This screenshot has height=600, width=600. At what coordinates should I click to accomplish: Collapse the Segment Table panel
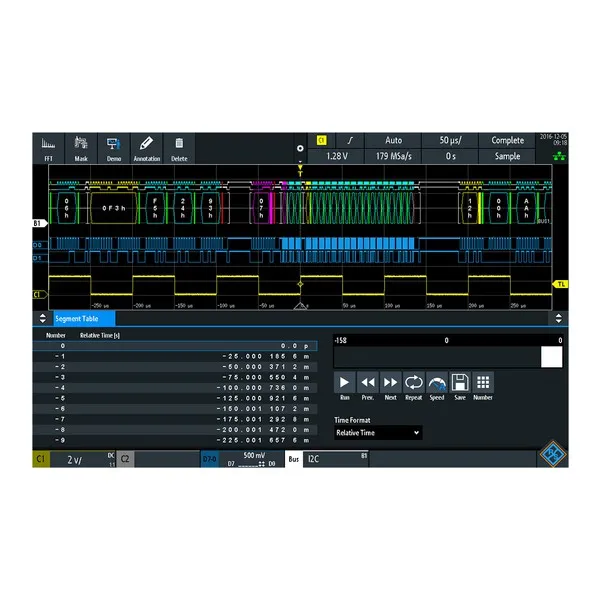coord(558,318)
